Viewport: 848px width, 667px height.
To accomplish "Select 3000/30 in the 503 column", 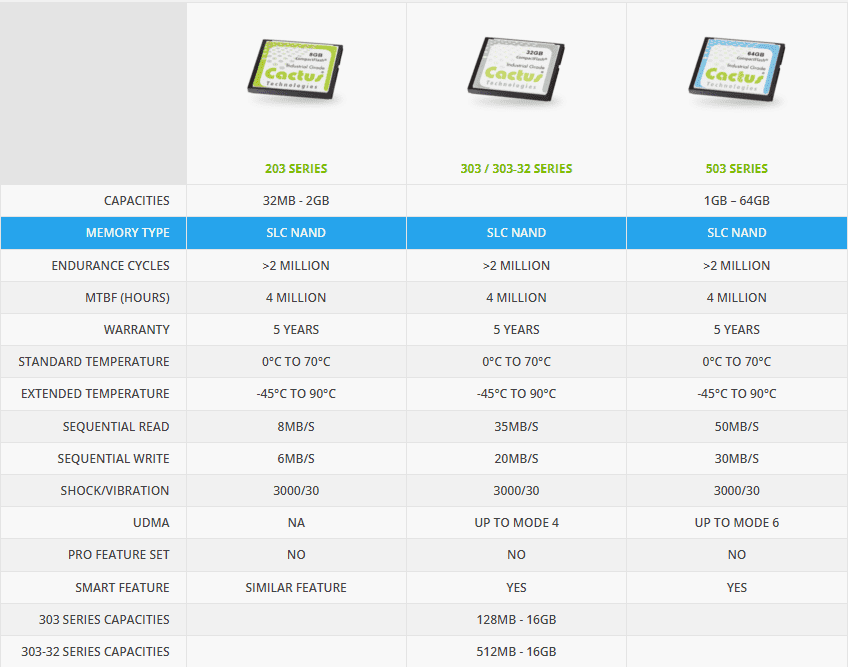I will click(737, 490).
